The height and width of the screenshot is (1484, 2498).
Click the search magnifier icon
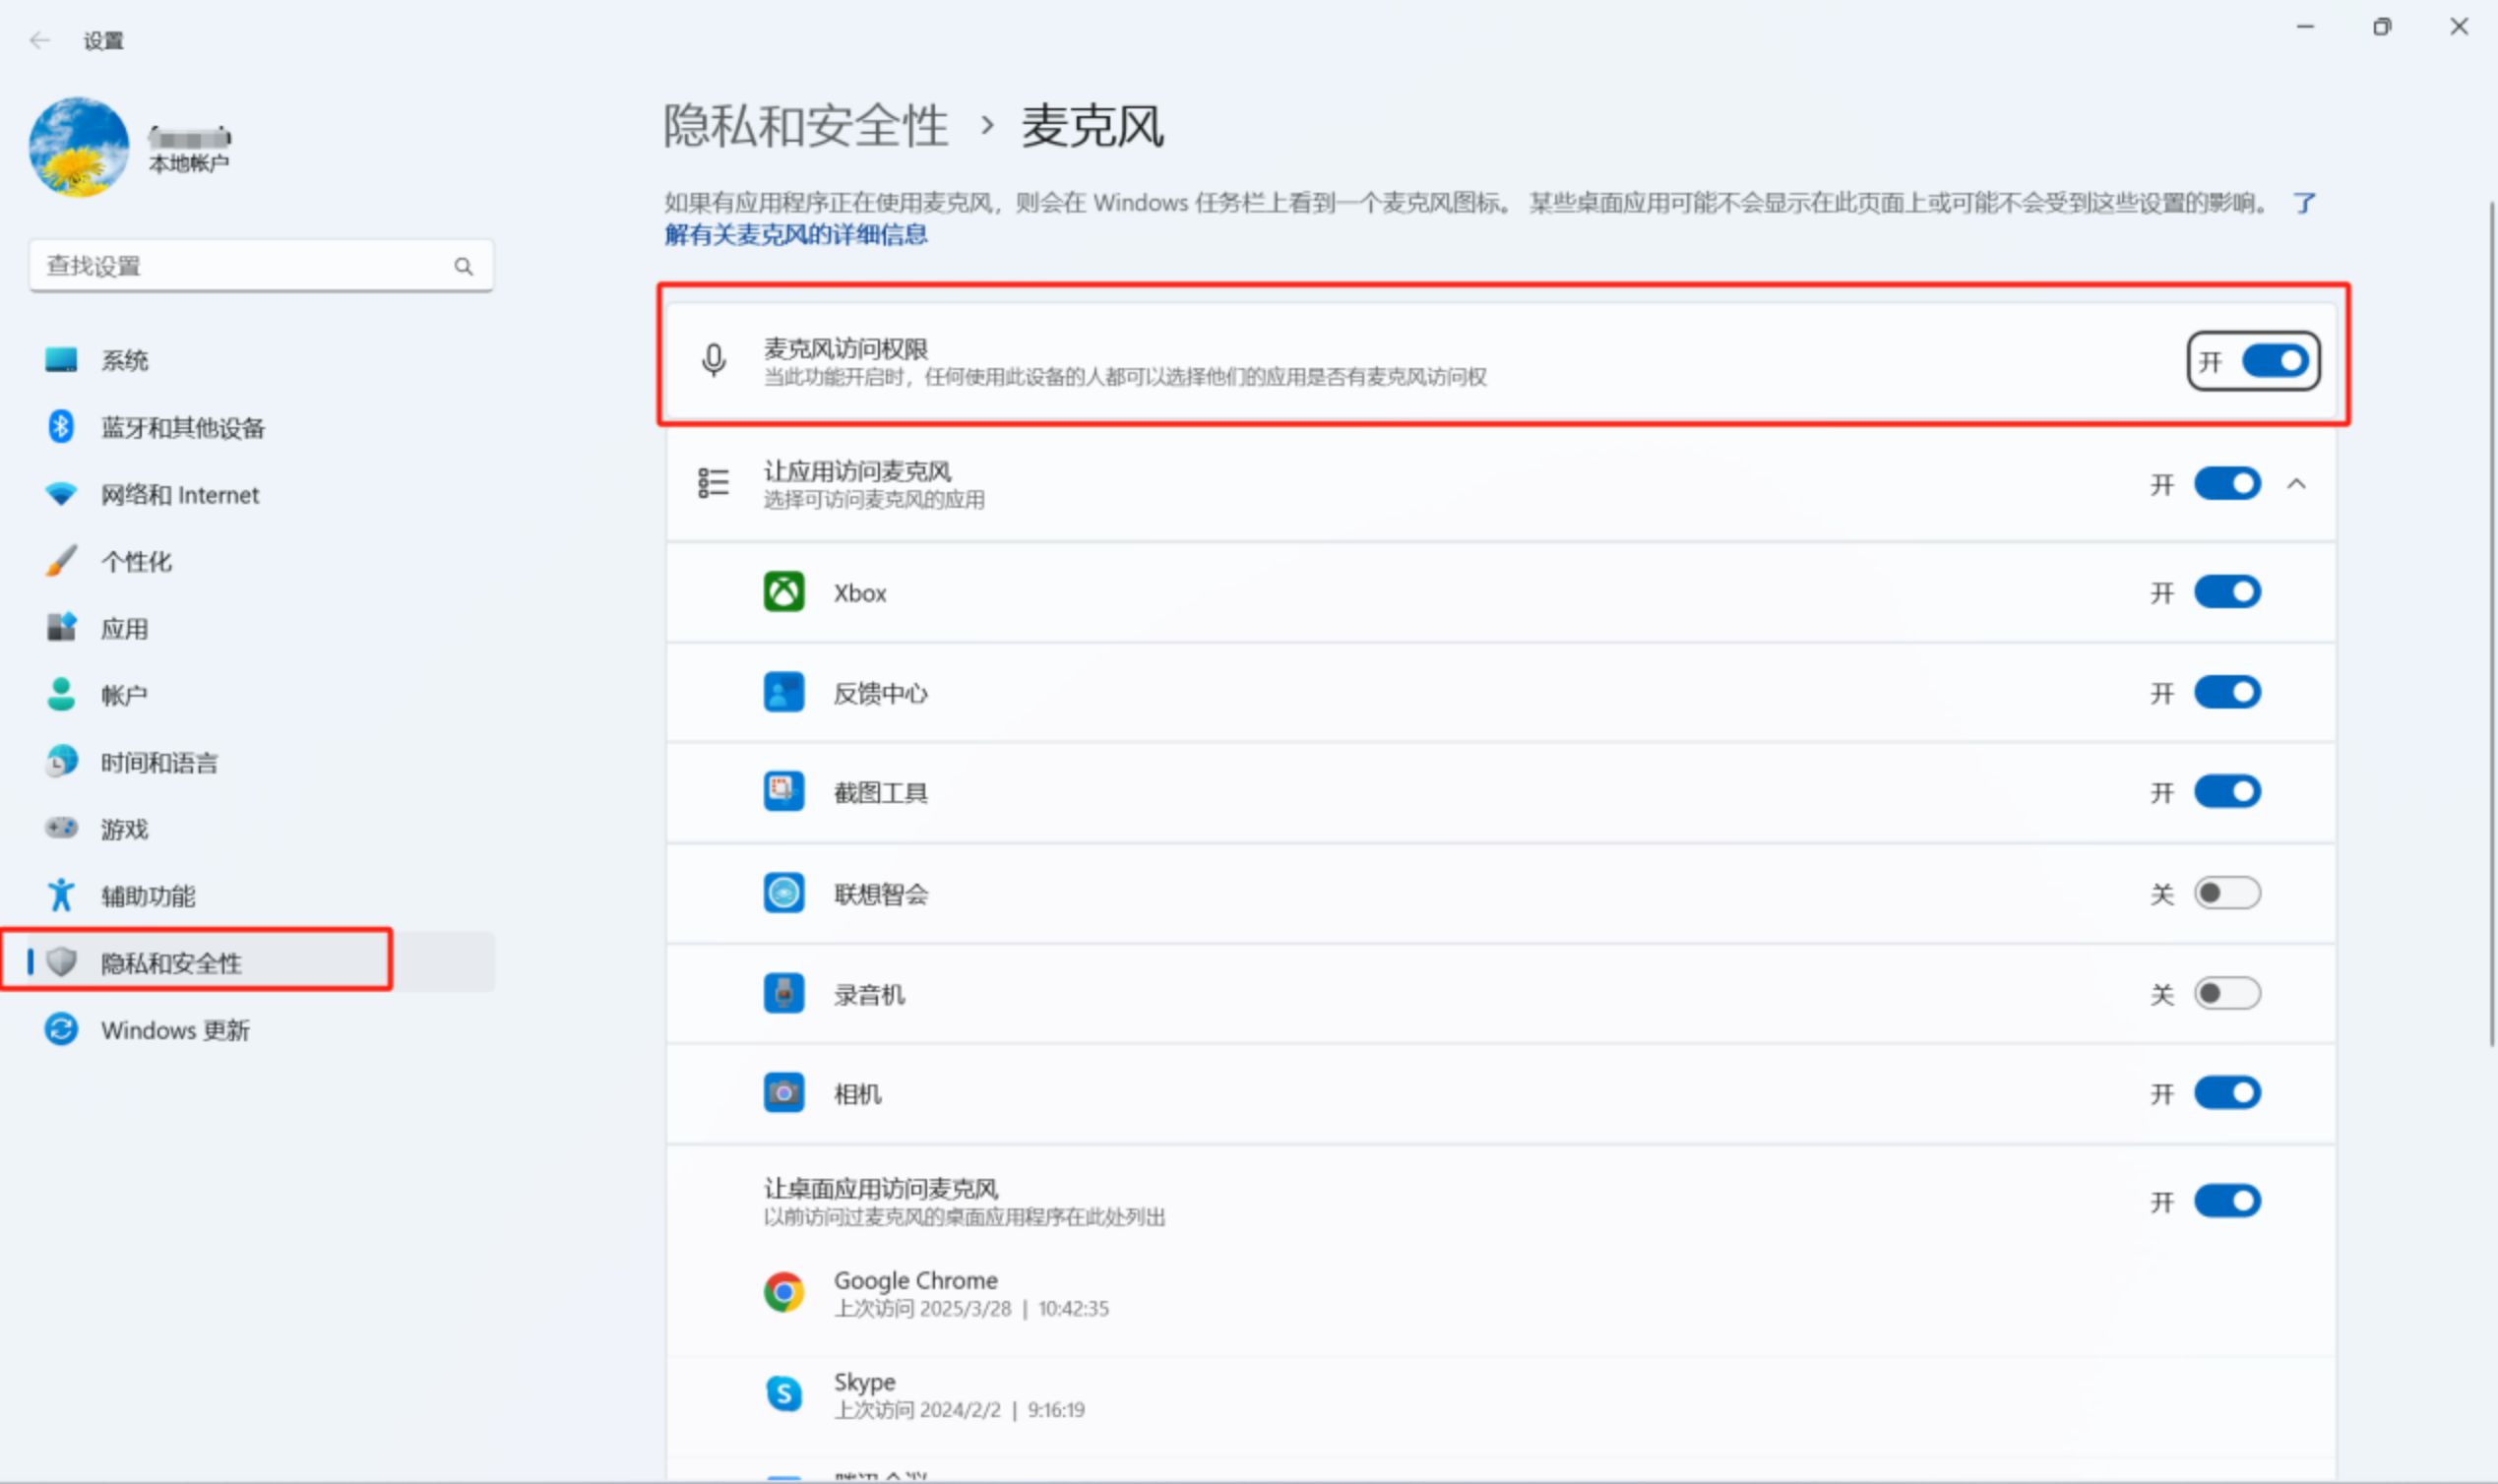(463, 266)
